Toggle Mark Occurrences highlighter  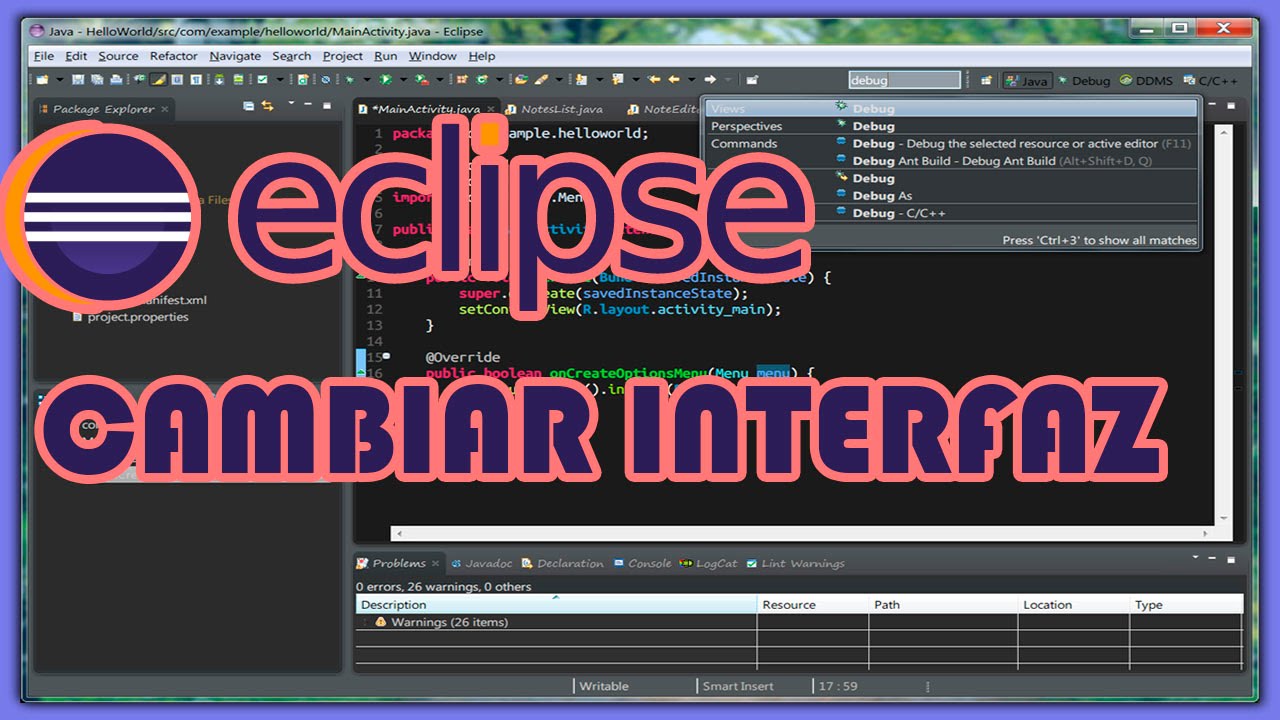[x=159, y=79]
